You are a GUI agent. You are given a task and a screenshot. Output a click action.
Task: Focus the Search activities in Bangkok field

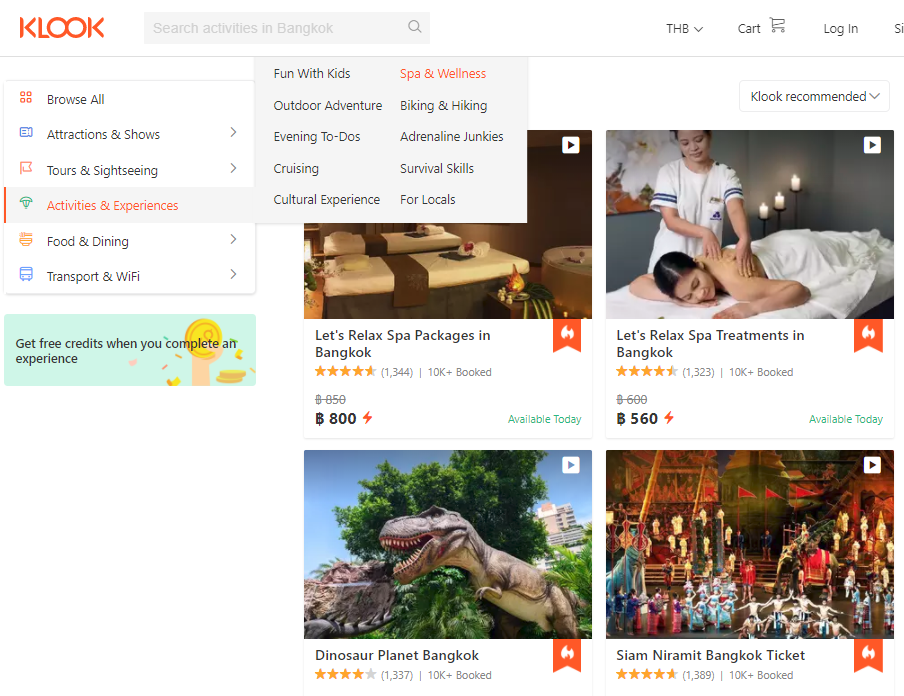point(287,28)
